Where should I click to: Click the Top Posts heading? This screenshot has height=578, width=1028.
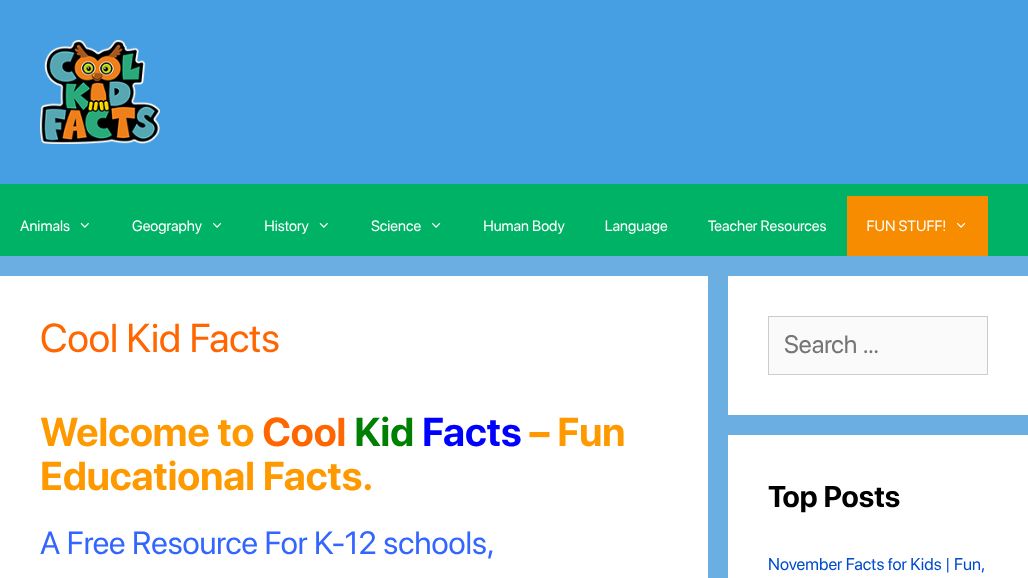pos(834,497)
